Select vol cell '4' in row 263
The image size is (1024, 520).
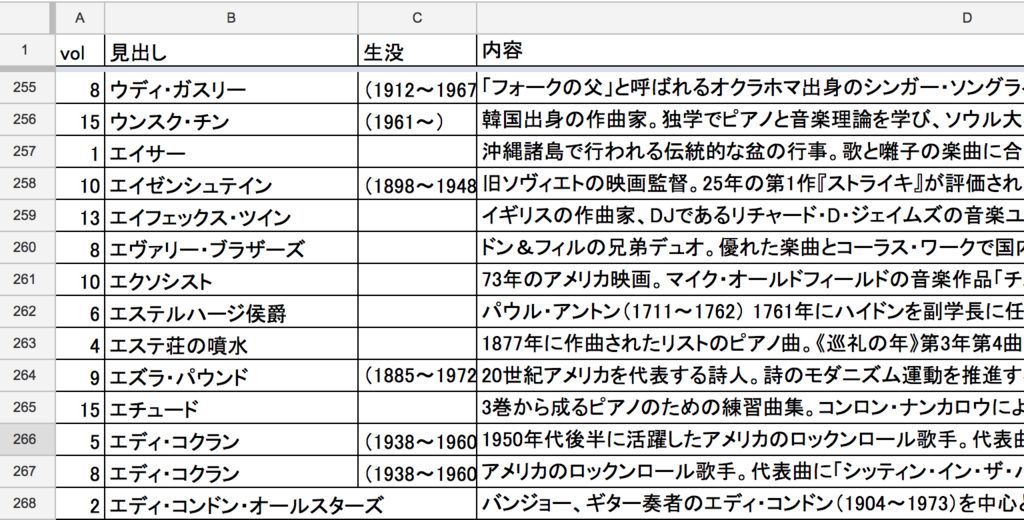(80, 344)
